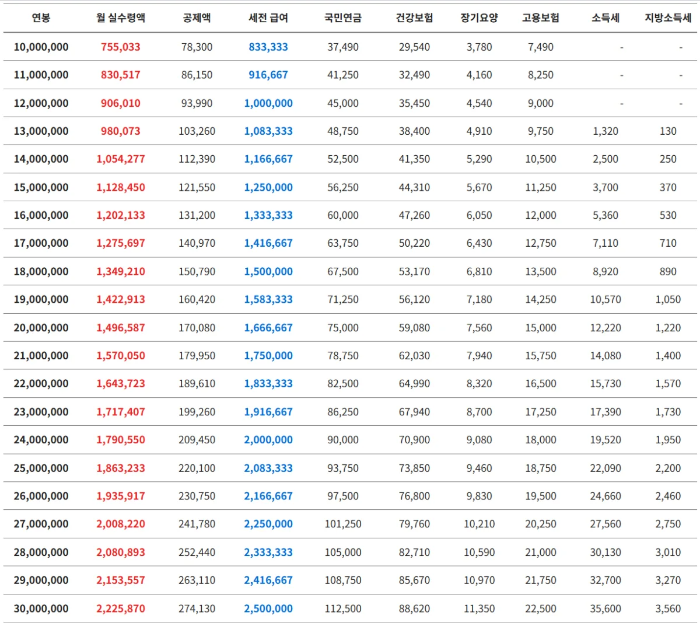The image size is (700, 624).
Task: Select health insurance value 44,310
Action: 414,187
